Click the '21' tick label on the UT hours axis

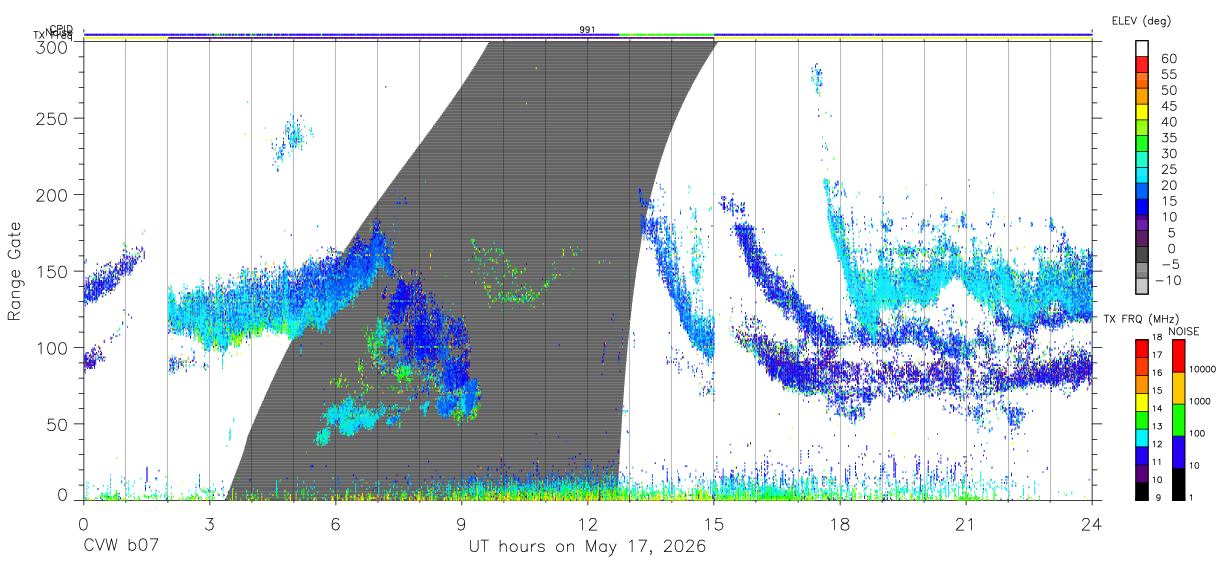pyautogui.click(x=965, y=525)
